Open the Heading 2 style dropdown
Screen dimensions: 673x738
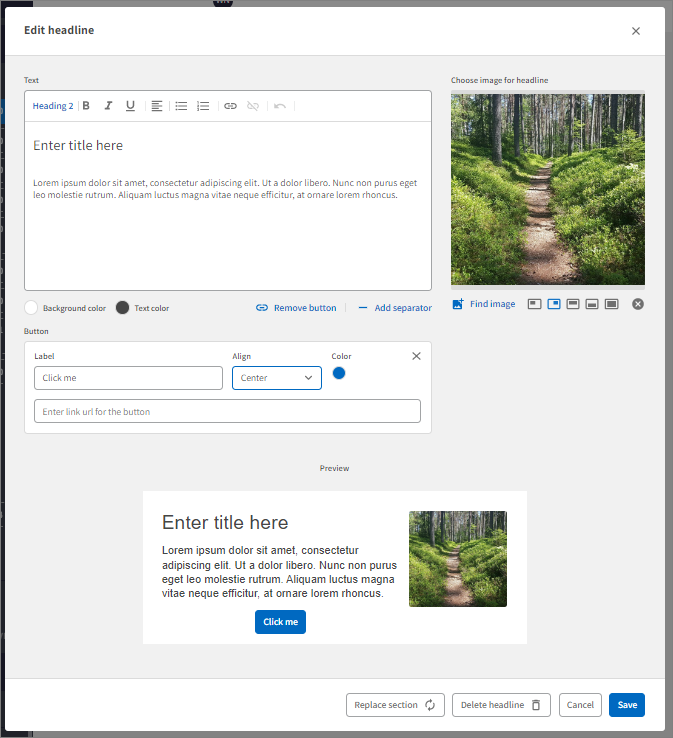(53, 106)
